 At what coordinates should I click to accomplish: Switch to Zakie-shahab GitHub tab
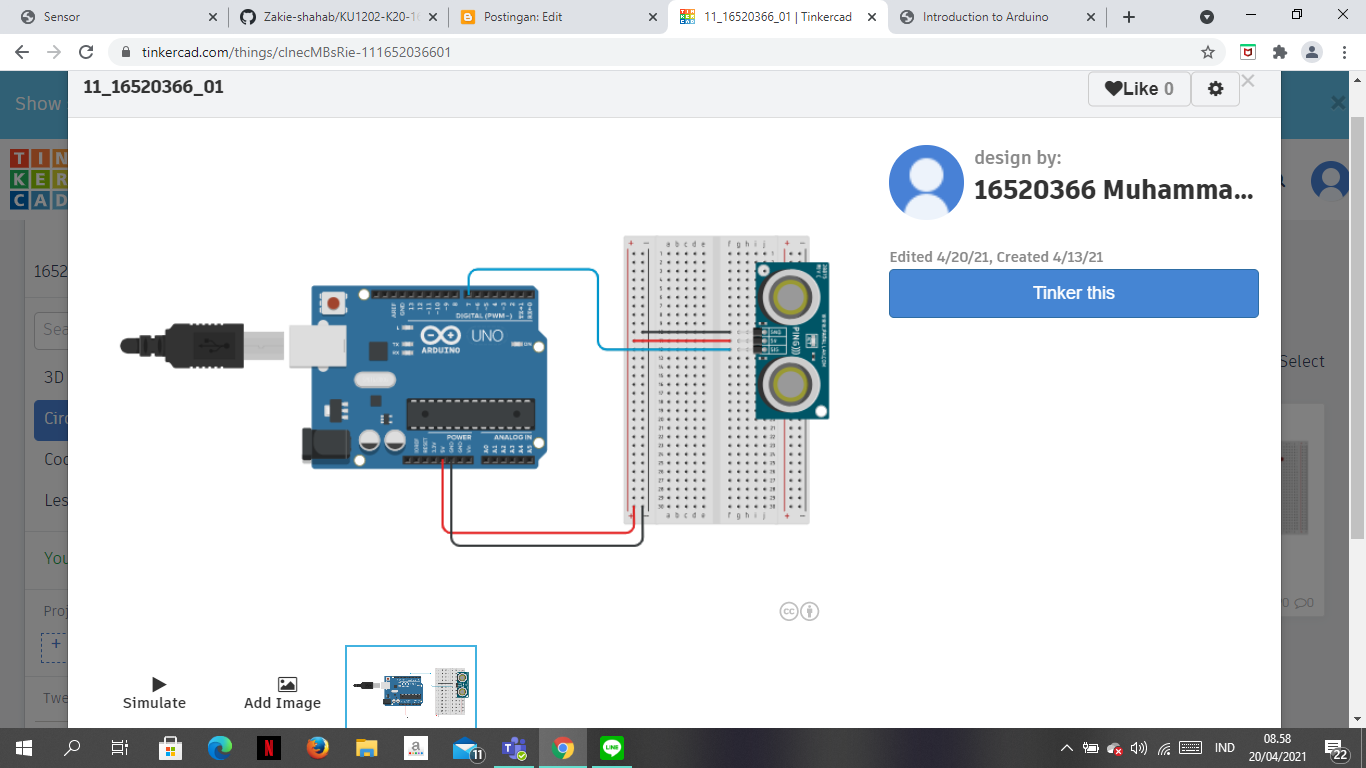(x=338, y=17)
